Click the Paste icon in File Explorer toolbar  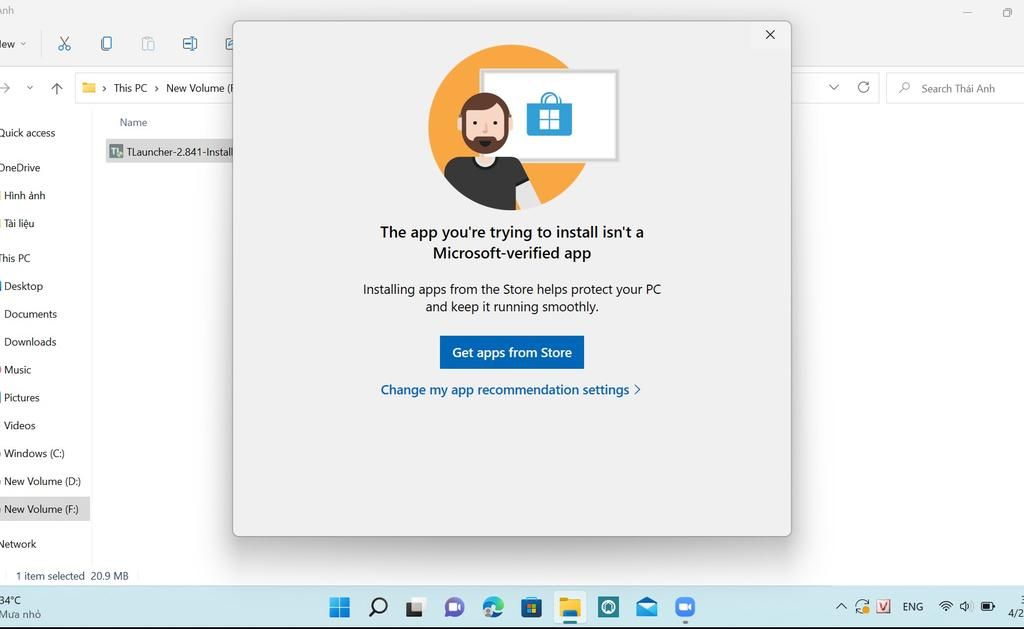[148, 44]
